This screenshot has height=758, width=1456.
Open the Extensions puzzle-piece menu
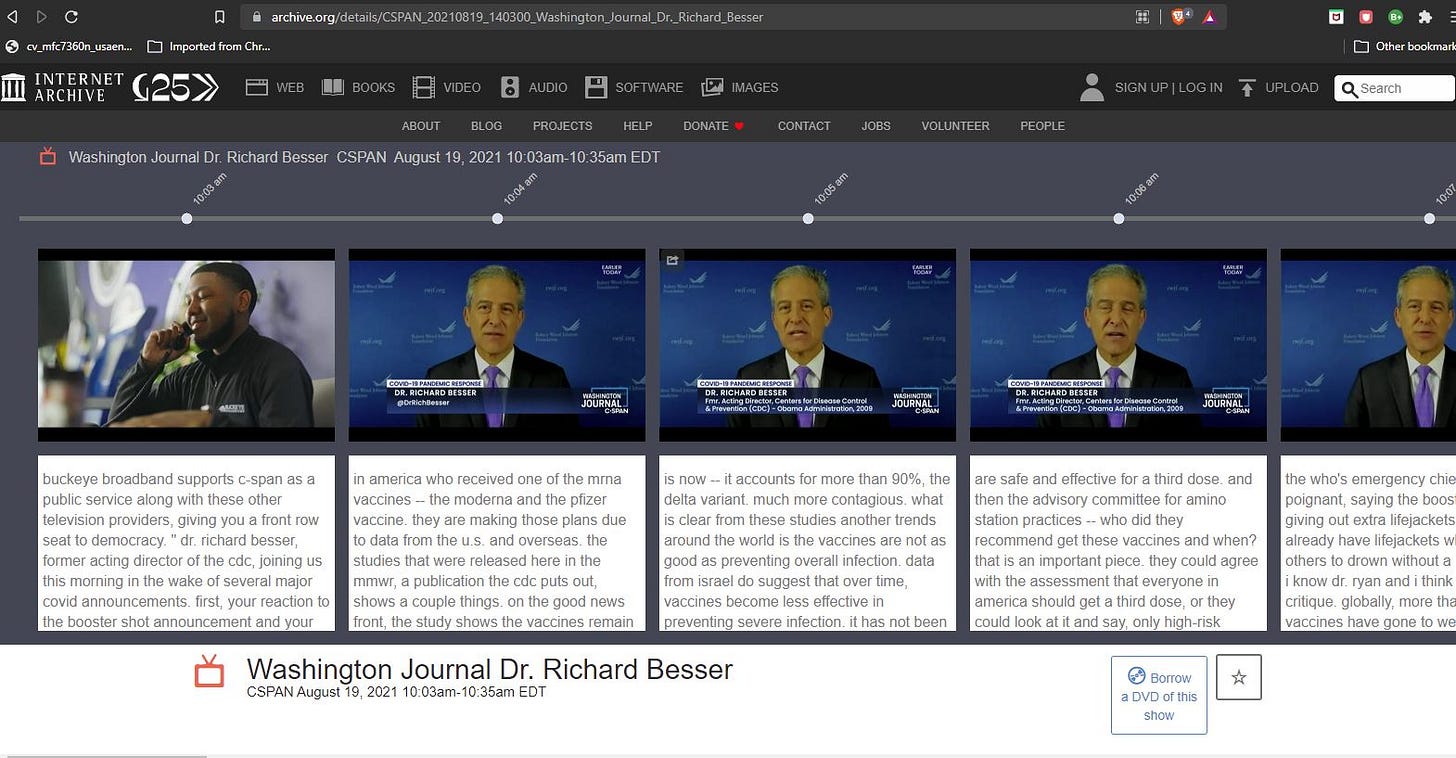coord(1425,17)
